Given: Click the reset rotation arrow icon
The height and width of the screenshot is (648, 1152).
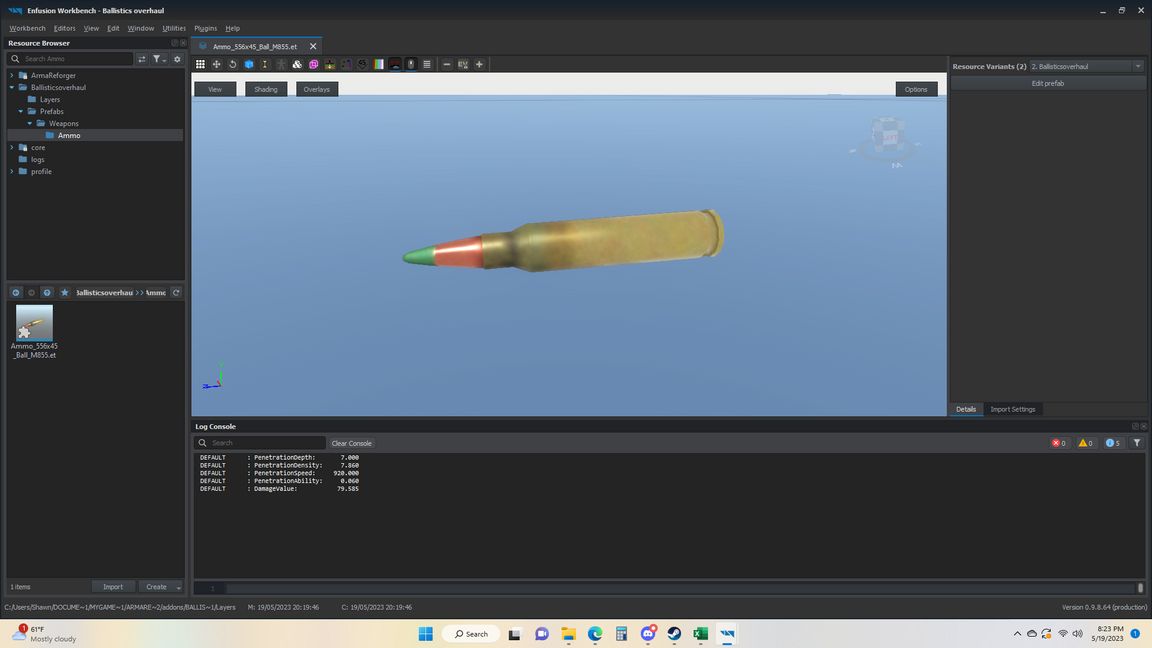Looking at the screenshot, I should (x=233, y=64).
